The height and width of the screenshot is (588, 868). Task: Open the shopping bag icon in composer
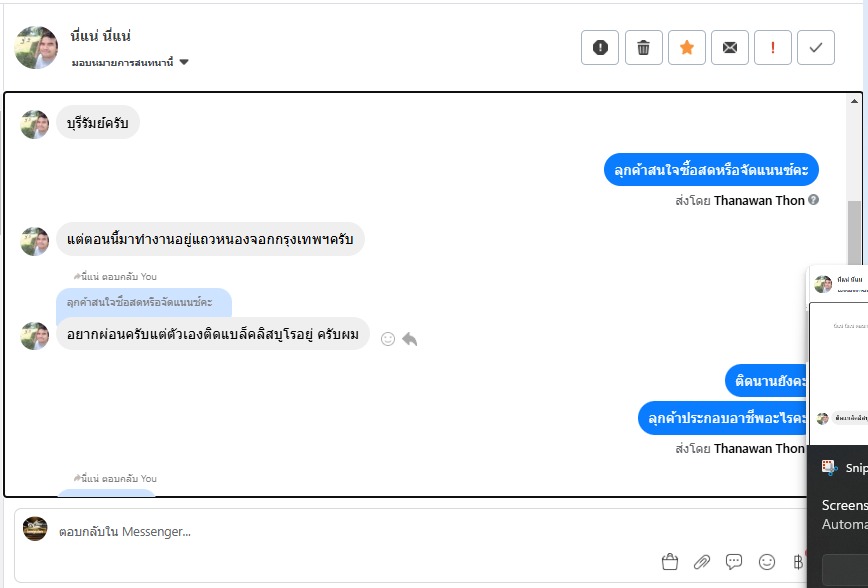pyautogui.click(x=670, y=562)
